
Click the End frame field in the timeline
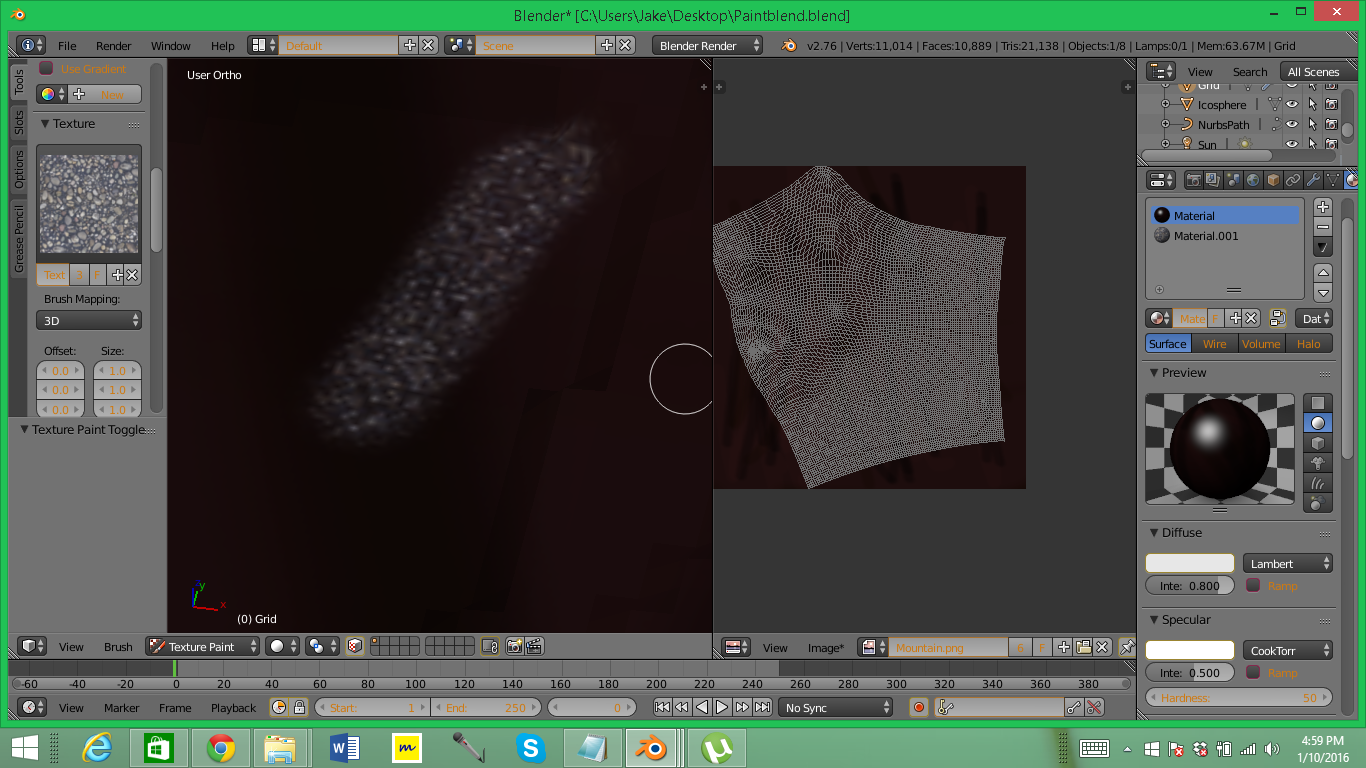(x=485, y=707)
